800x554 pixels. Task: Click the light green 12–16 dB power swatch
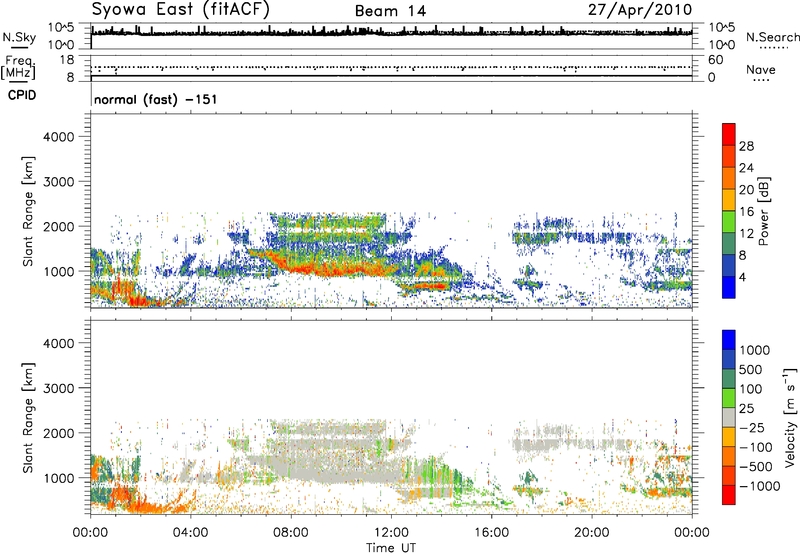(x=729, y=221)
